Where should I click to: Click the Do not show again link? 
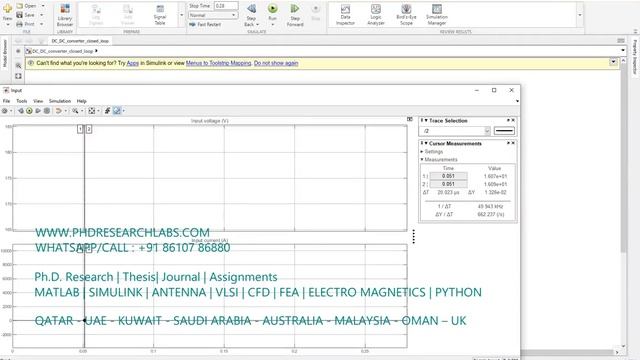click(x=276, y=63)
